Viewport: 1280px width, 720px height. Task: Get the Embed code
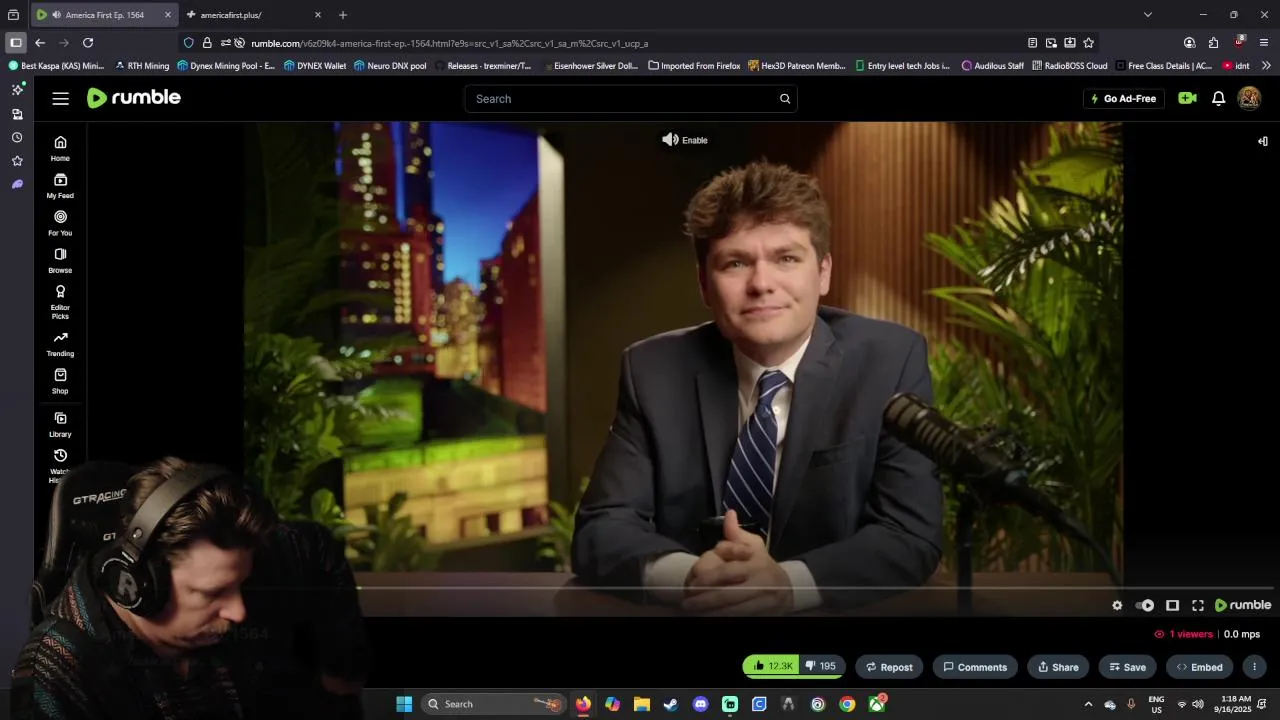tap(1199, 667)
